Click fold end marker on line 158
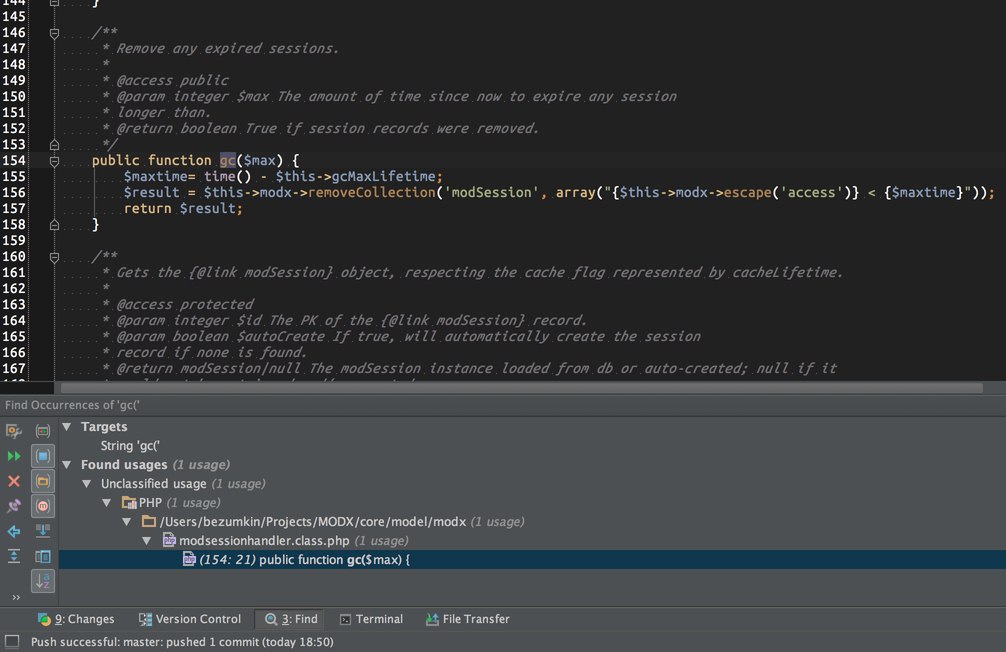The height and width of the screenshot is (652, 1006). point(55,225)
